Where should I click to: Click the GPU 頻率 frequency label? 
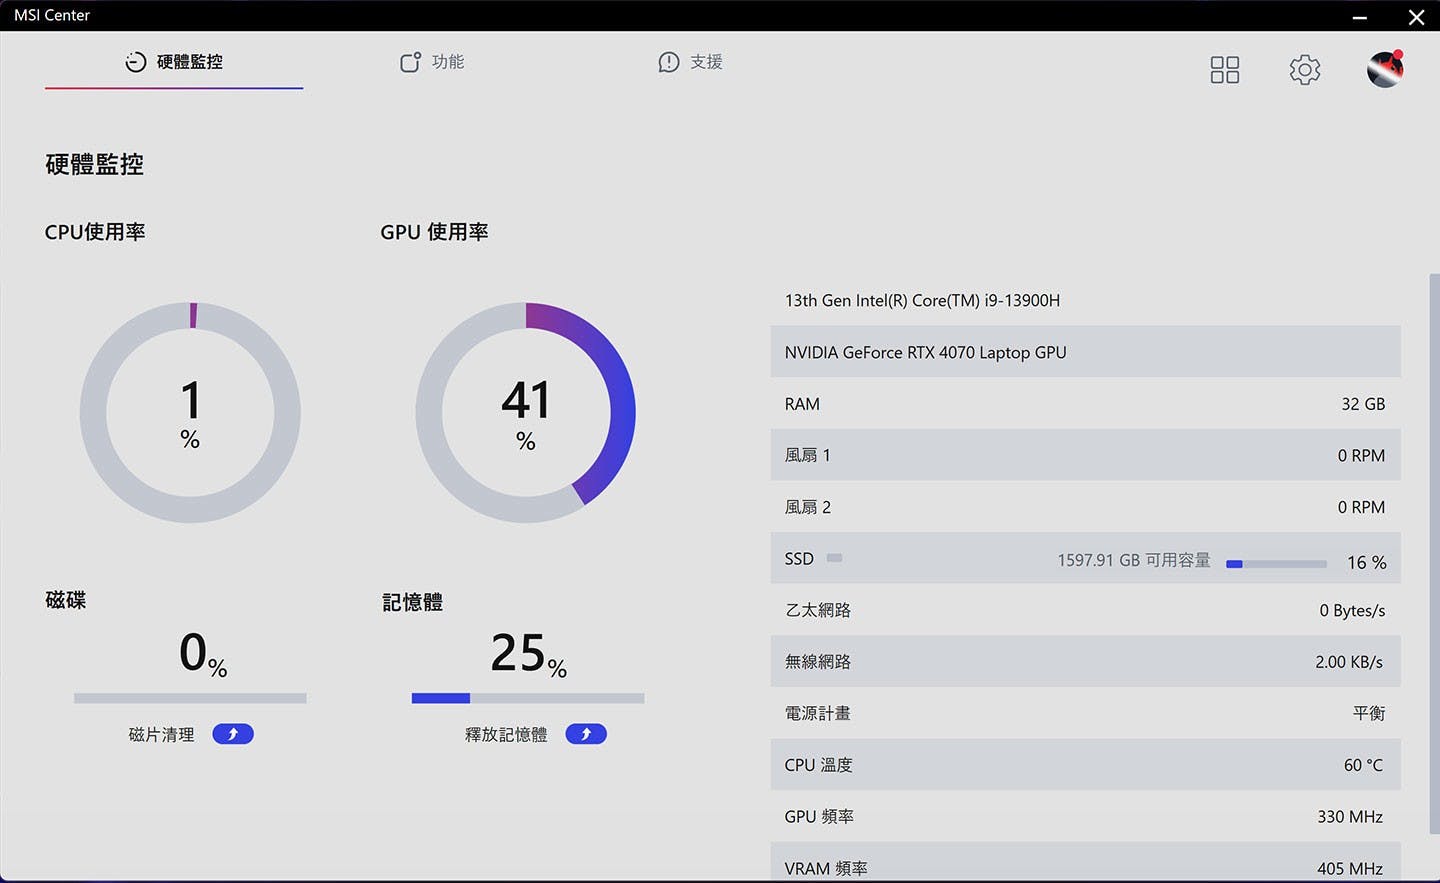tap(819, 817)
